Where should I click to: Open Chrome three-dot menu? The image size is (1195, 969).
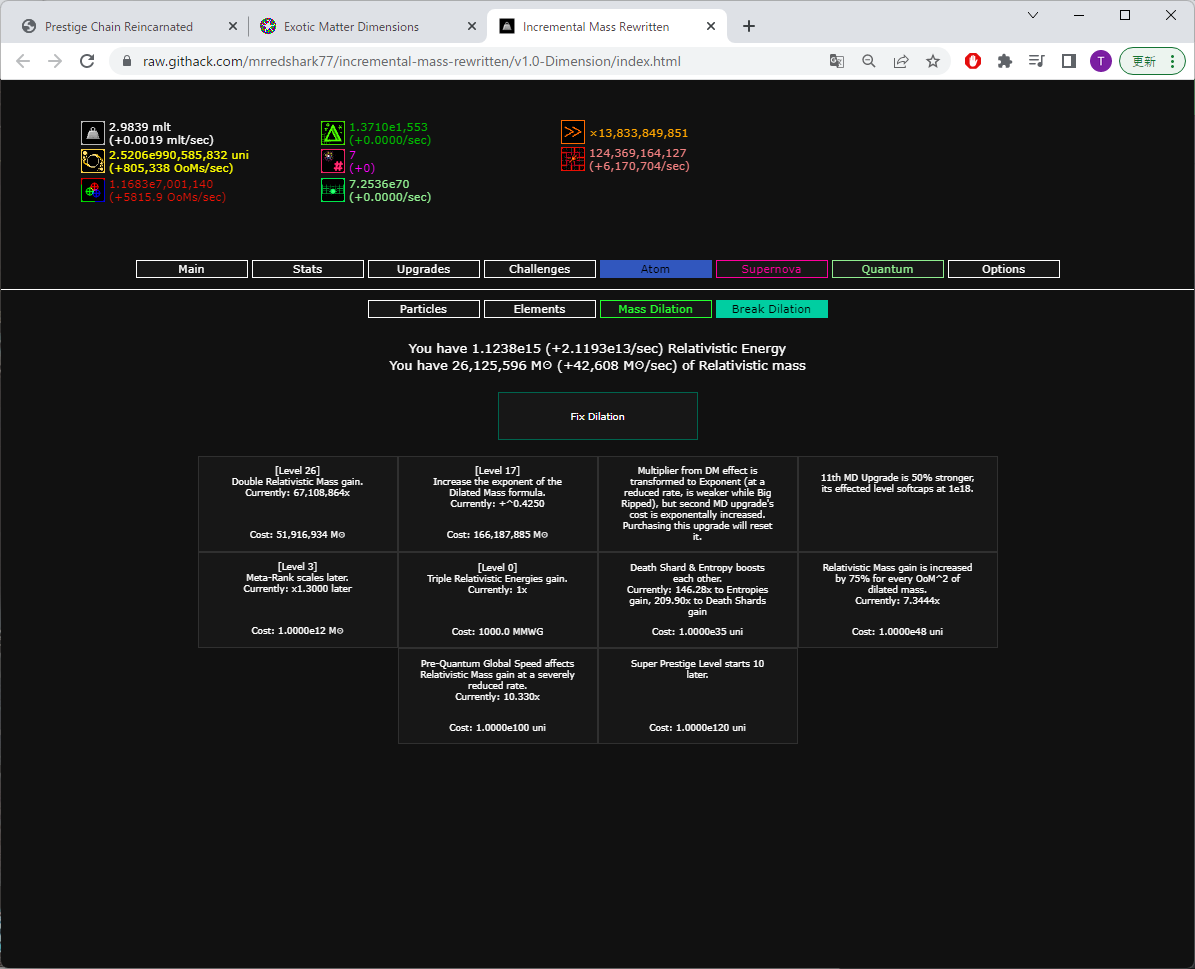coord(1172,61)
